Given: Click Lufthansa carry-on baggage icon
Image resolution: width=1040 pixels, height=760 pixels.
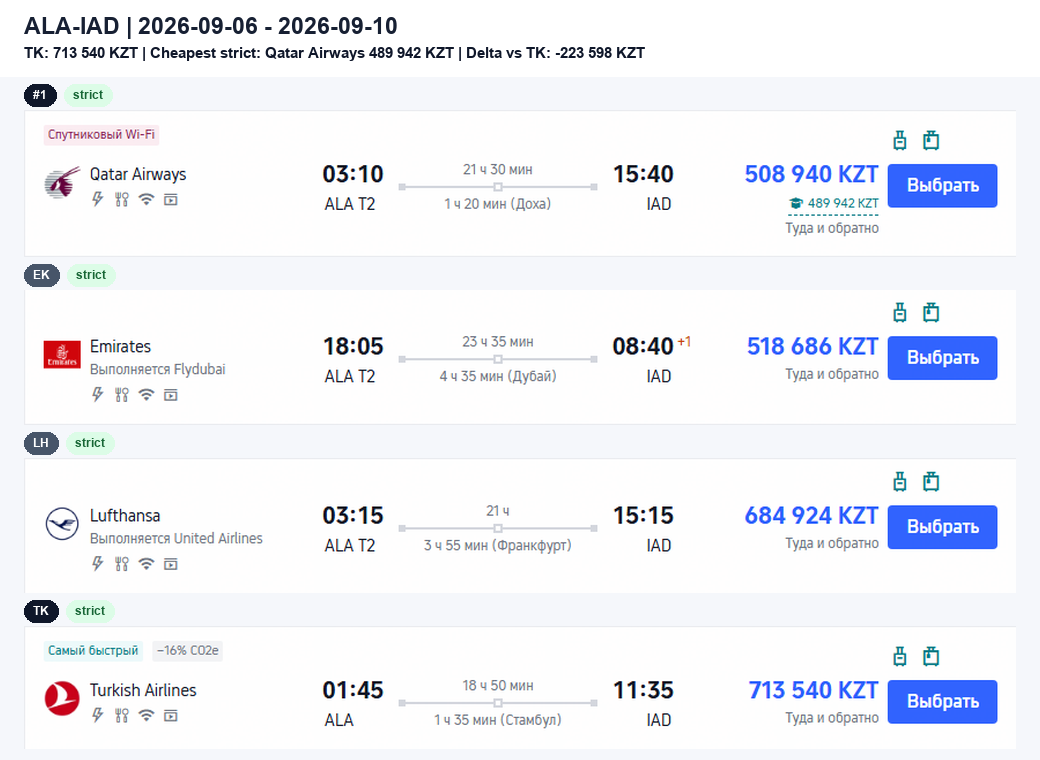Looking at the screenshot, I should (x=899, y=481).
